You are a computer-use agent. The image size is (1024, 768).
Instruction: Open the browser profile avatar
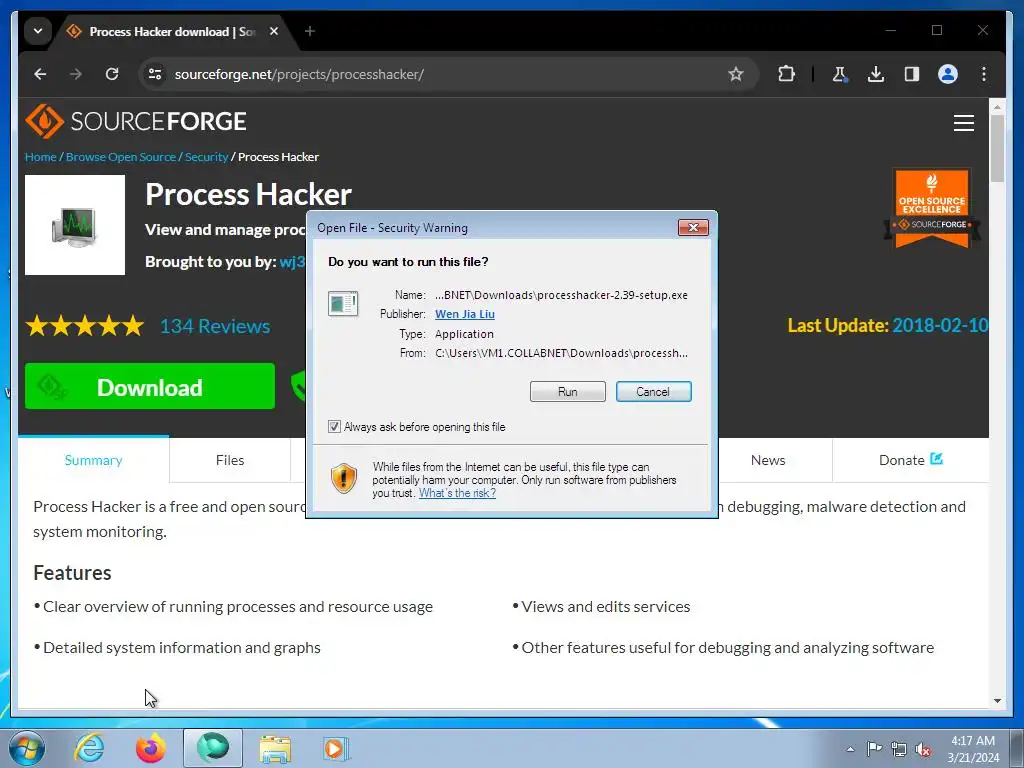(x=948, y=74)
